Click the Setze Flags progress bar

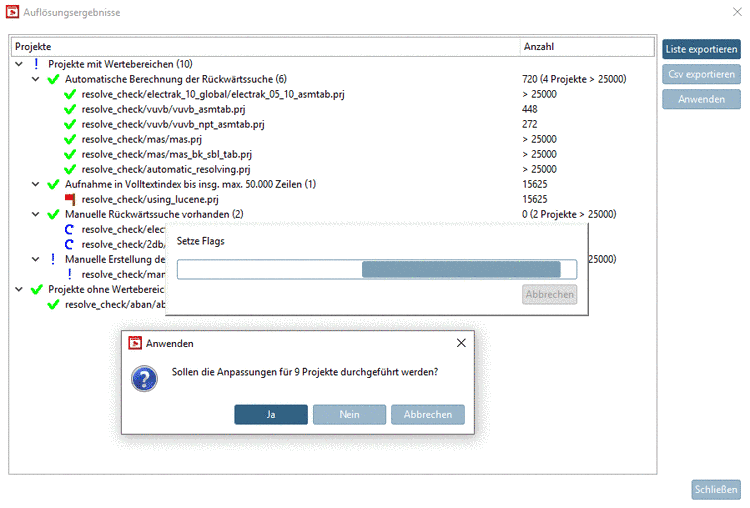(x=377, y=269)
